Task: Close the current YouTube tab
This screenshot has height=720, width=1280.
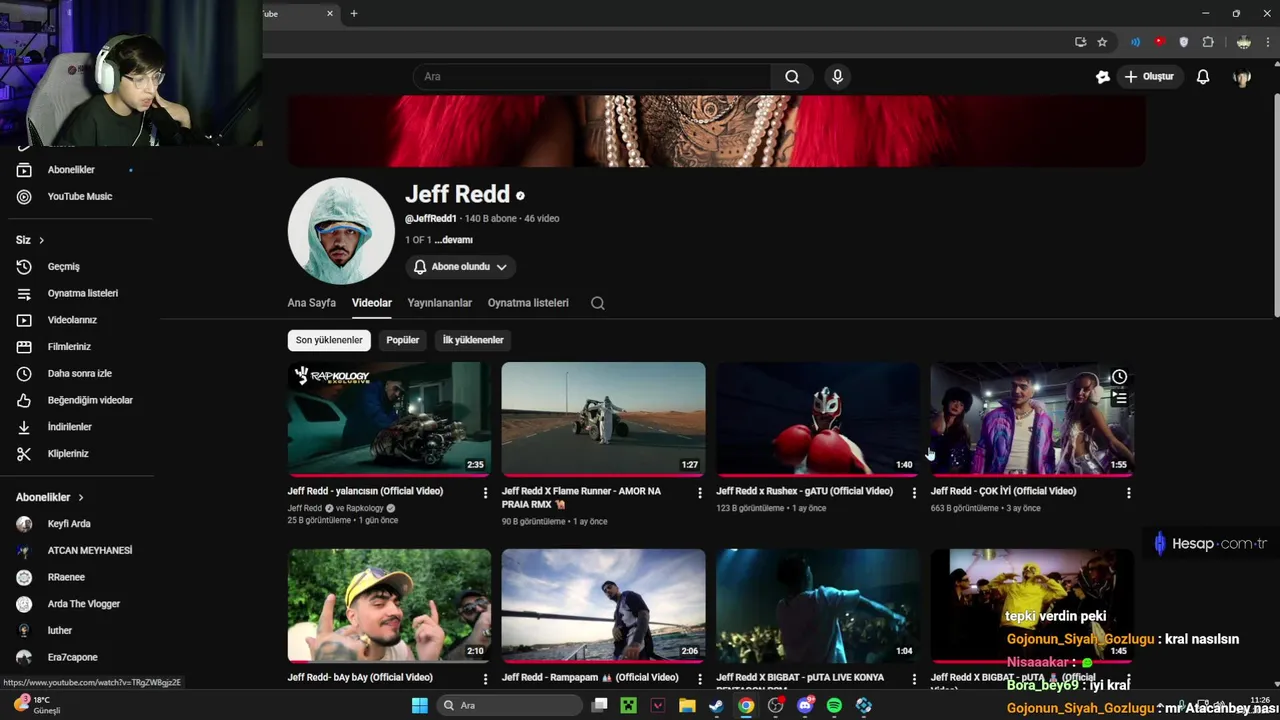Action: point(330,13)
